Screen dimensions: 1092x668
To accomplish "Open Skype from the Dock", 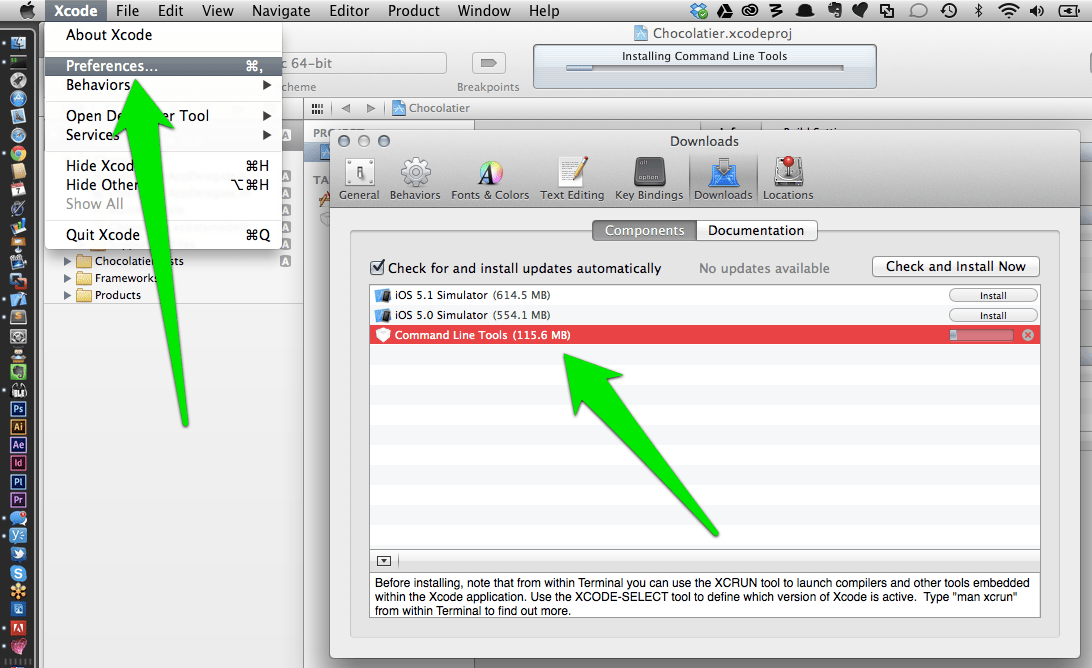I will tap(18, 573).
